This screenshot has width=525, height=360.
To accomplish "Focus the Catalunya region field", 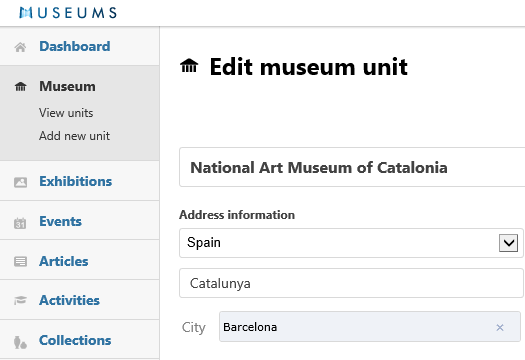I will coord(351,283).
